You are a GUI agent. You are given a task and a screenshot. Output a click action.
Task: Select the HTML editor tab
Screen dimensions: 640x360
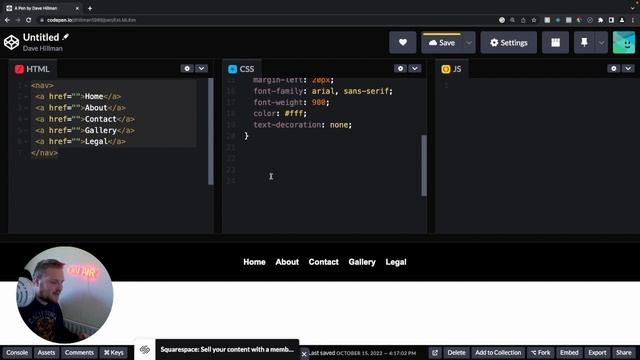point(33,69)
